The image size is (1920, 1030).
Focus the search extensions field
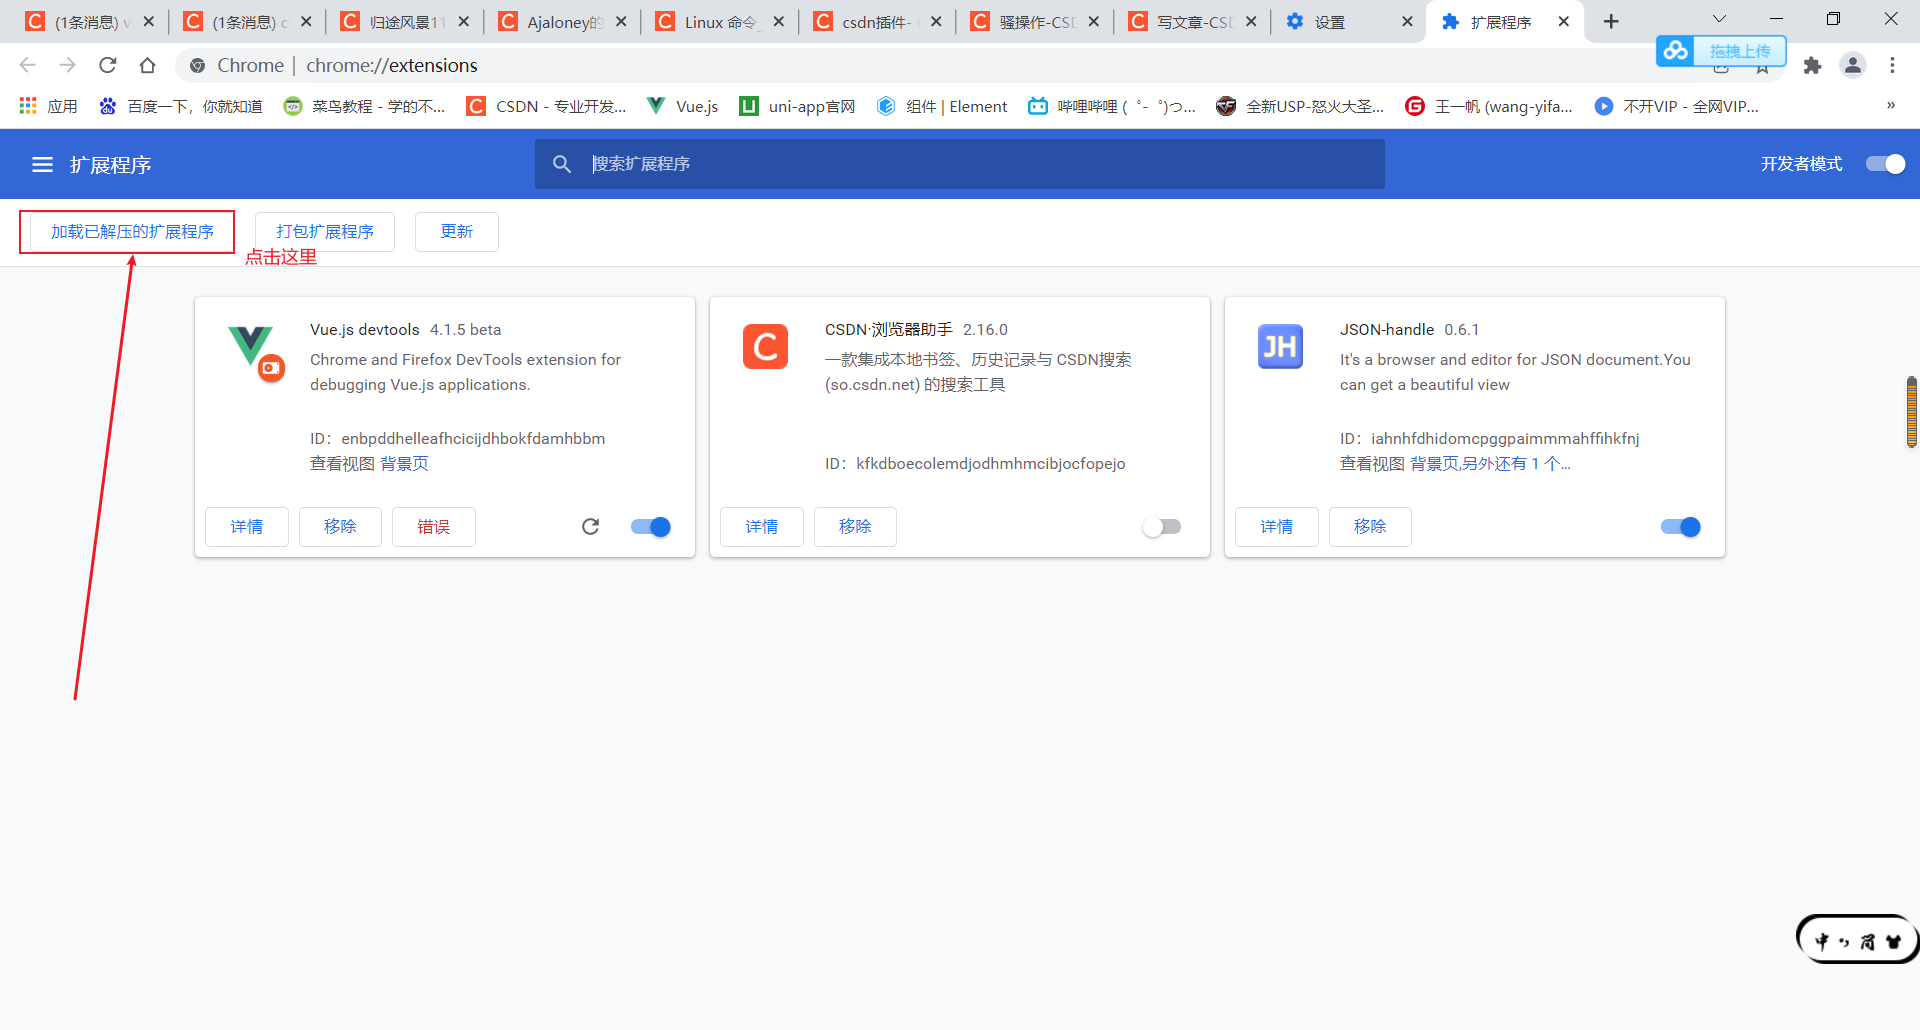pos(960,164)
